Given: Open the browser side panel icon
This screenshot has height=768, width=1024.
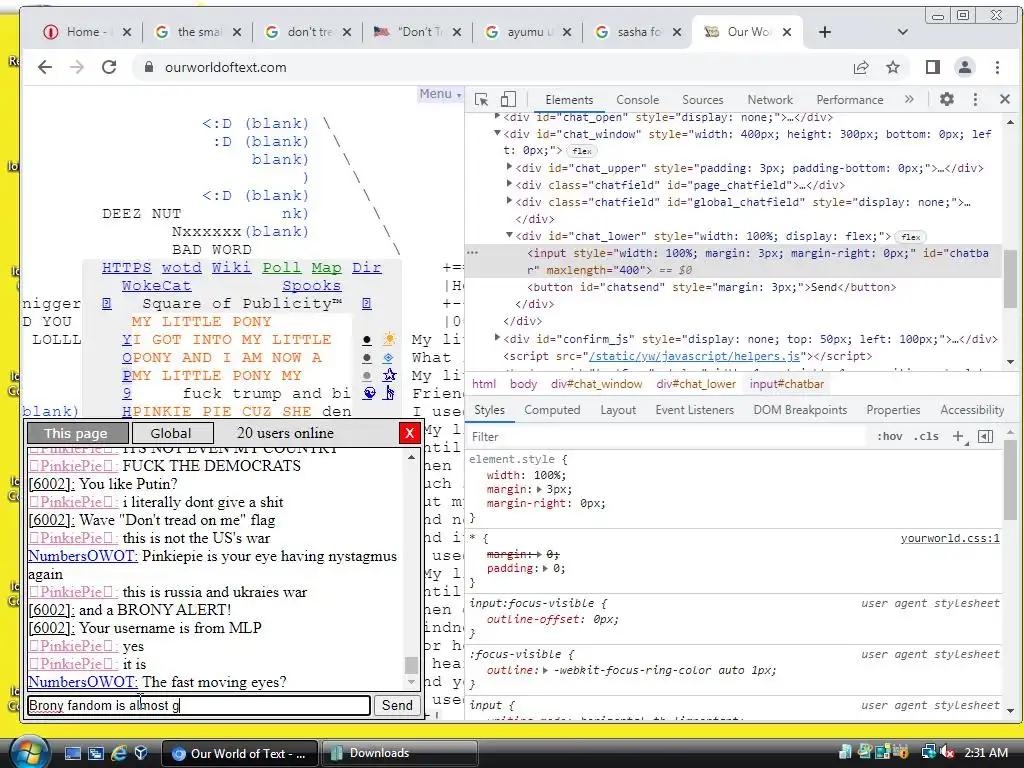Looking at the screenshot, I should coord(933,67).
